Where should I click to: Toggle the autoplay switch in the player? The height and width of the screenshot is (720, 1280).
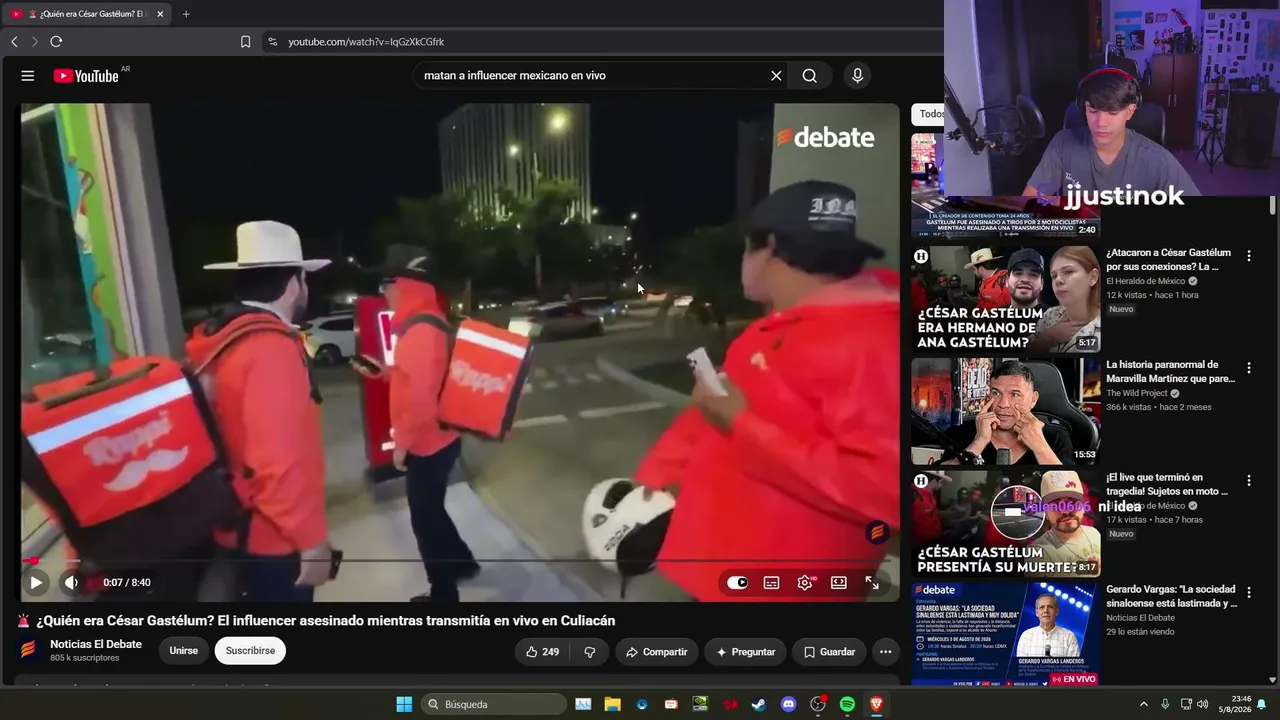(737, 583)
